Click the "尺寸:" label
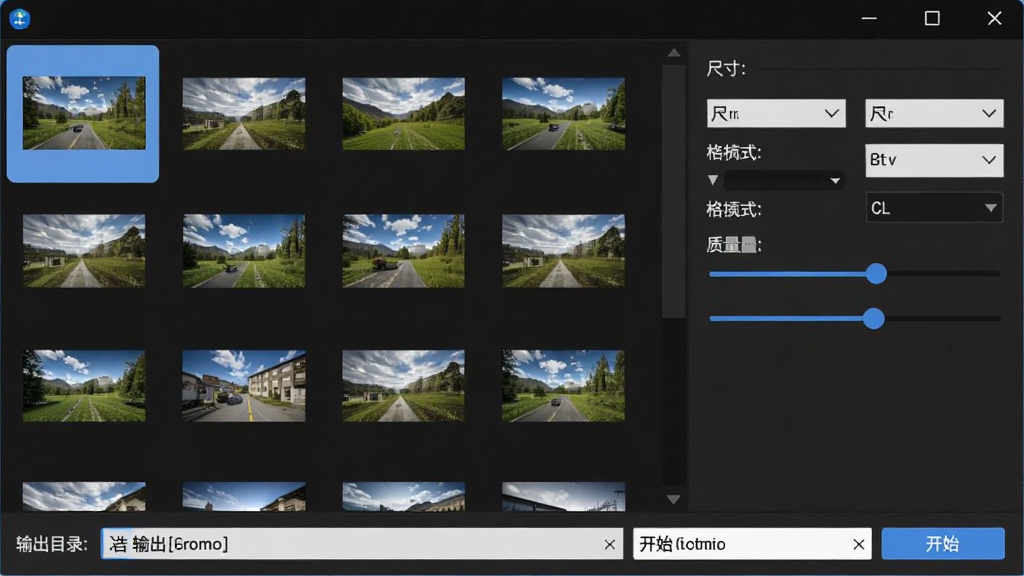The width and height of the screenshot is (1024, 576). [726, 69]
